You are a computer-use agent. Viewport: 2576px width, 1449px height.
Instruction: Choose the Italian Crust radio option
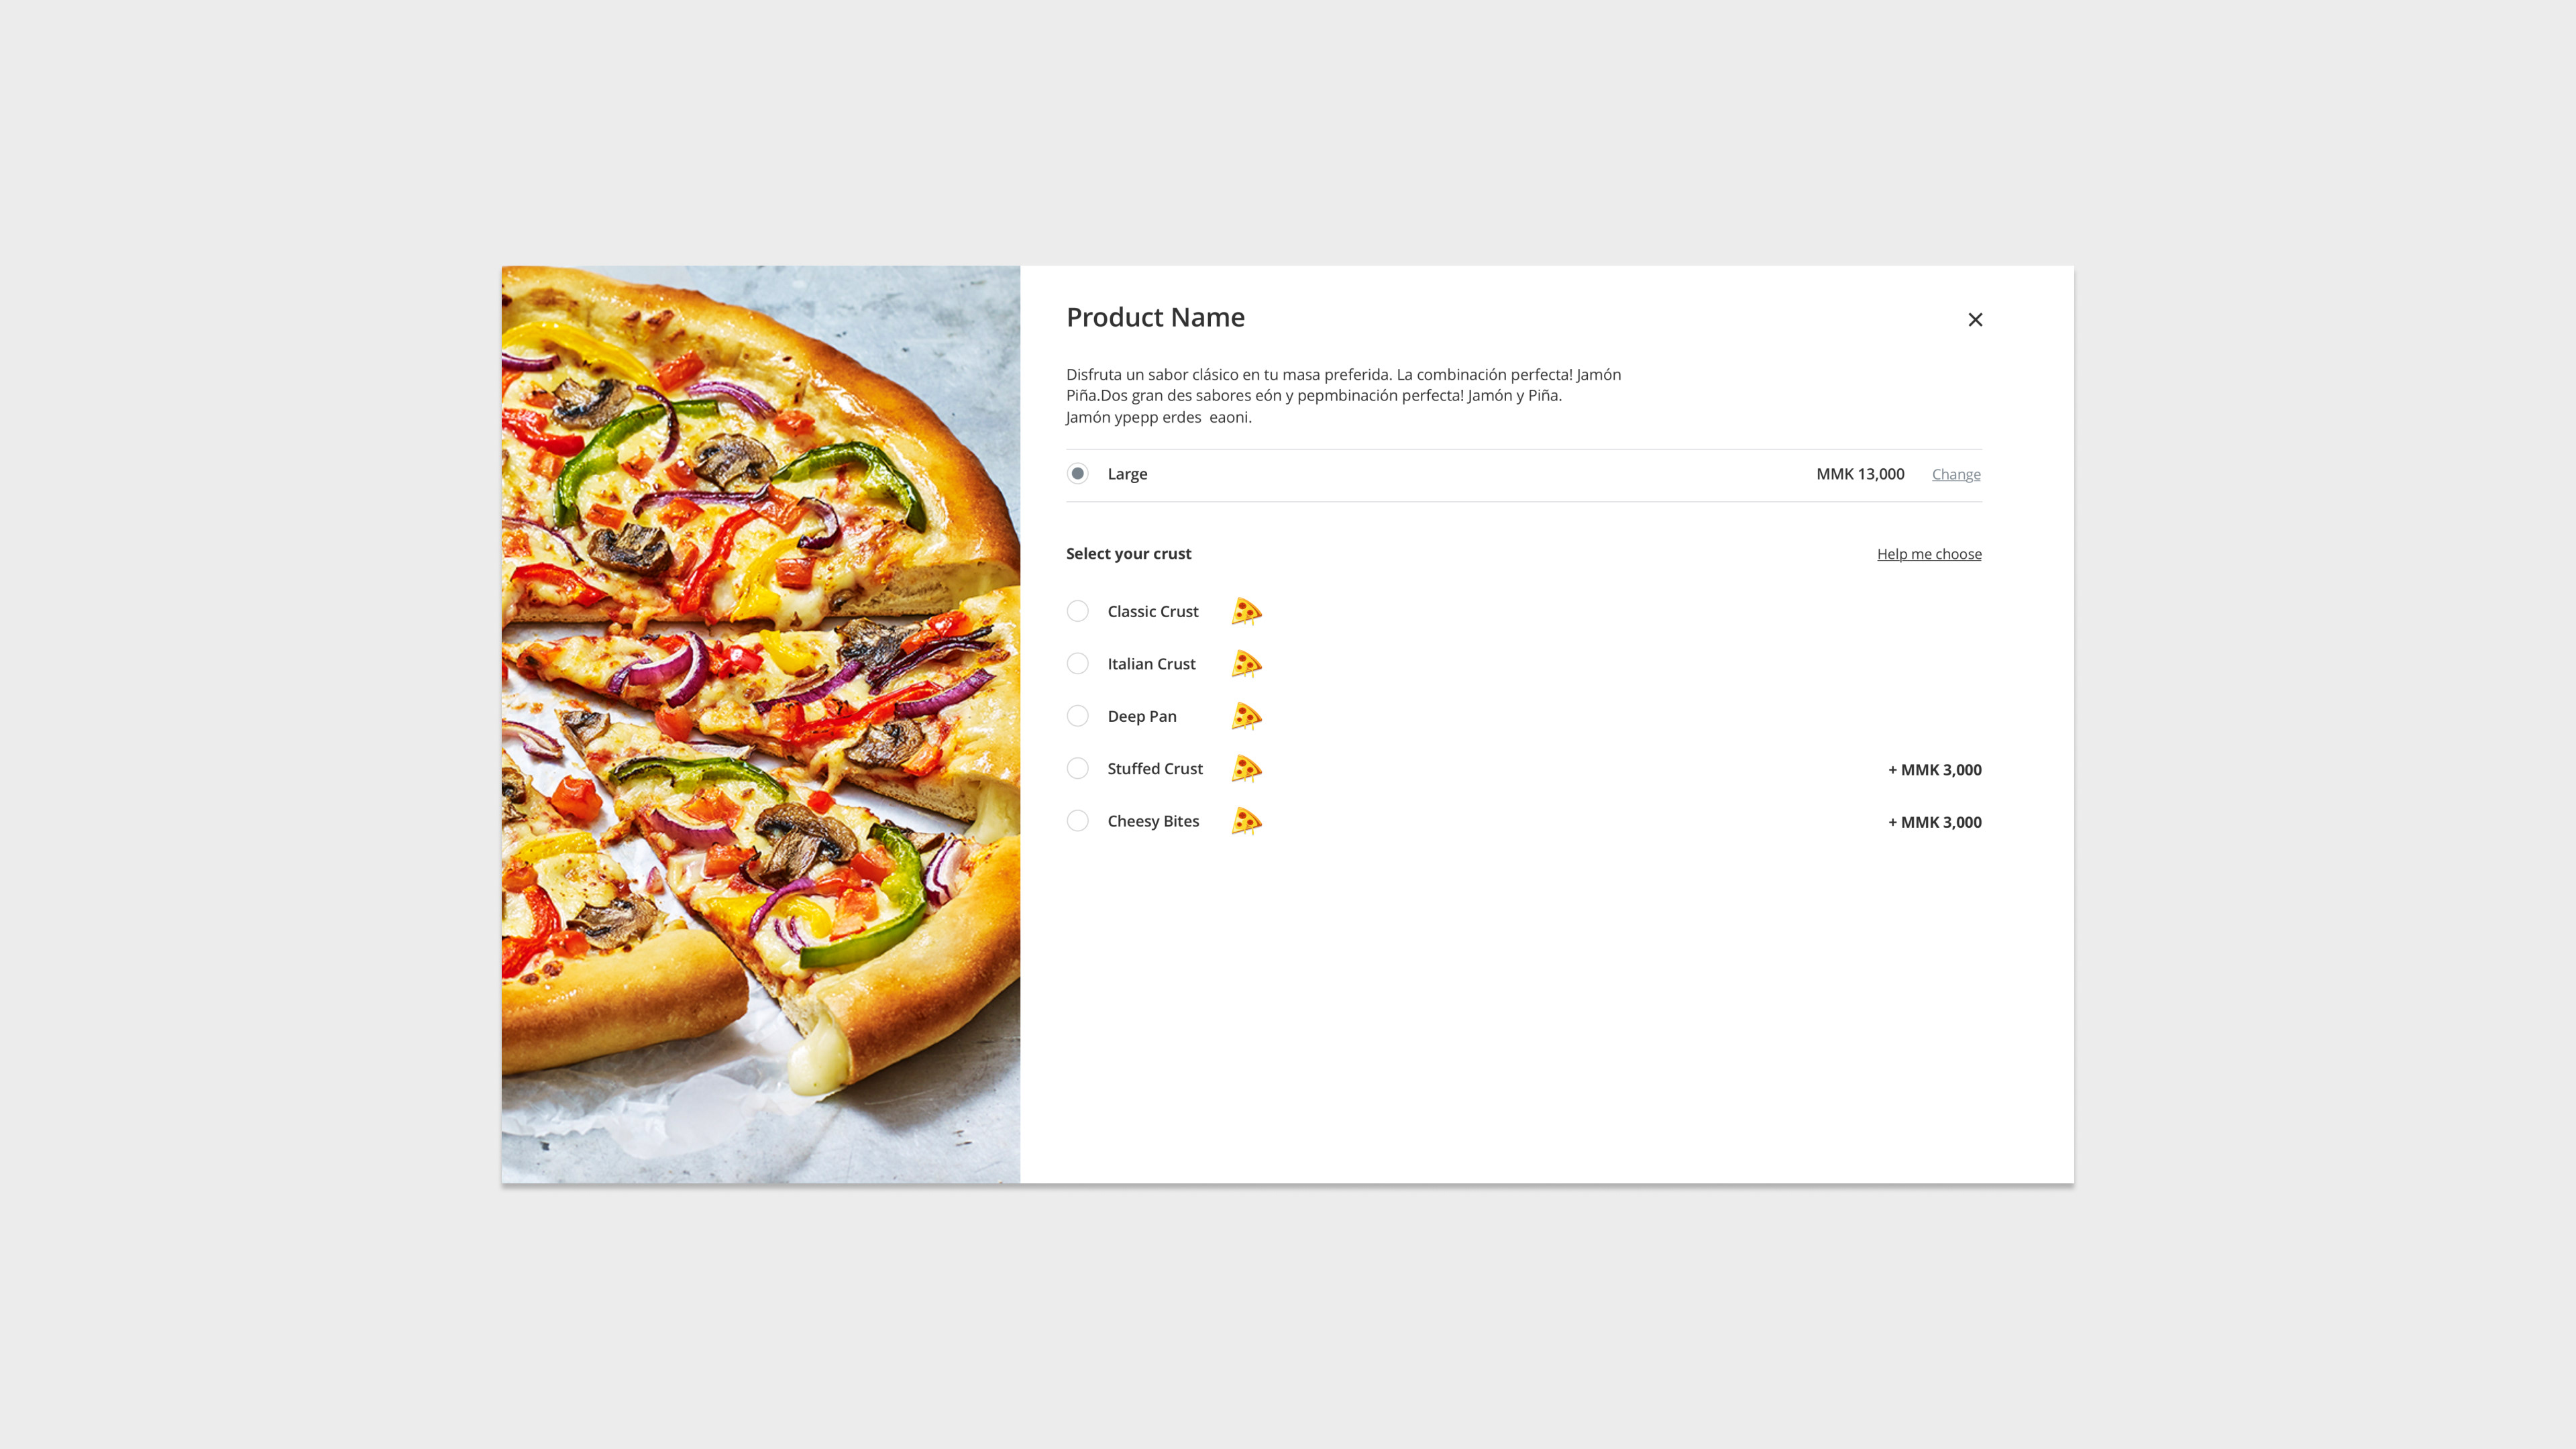[1077, 664]
